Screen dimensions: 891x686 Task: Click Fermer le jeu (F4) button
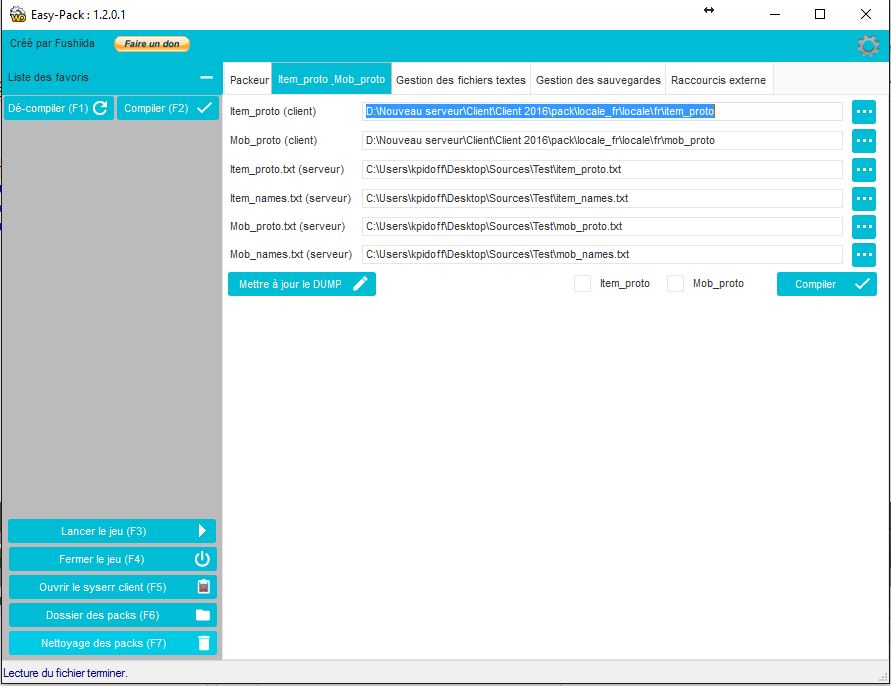(112, 559)
